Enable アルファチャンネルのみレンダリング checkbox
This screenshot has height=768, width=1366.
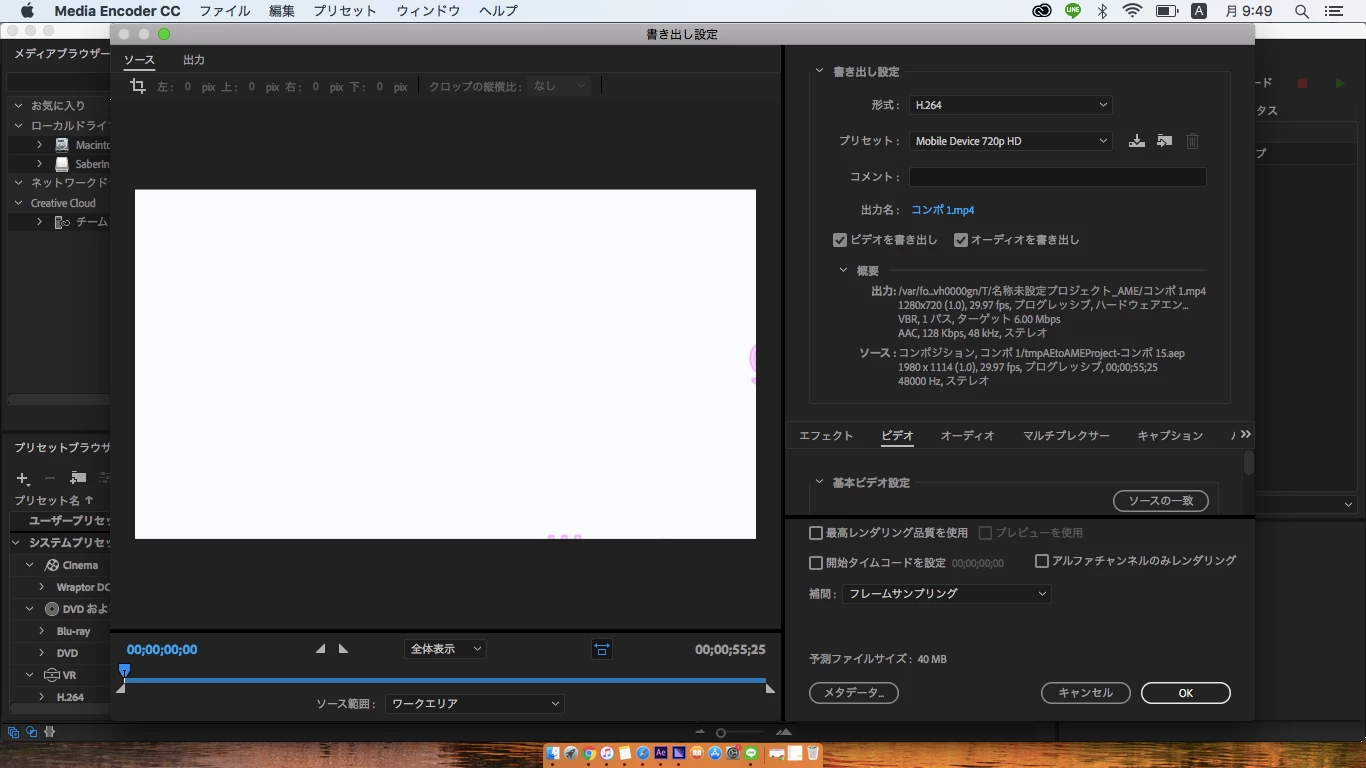tap(1042, 561)
